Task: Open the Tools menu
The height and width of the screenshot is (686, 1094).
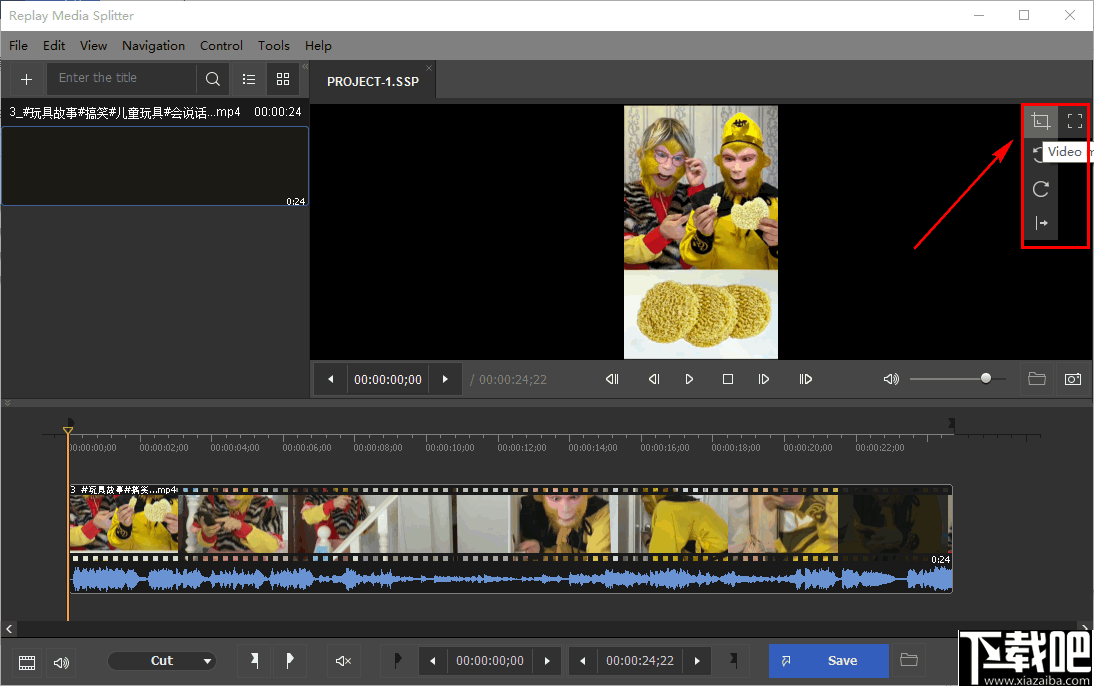Action: pos(273,46)
